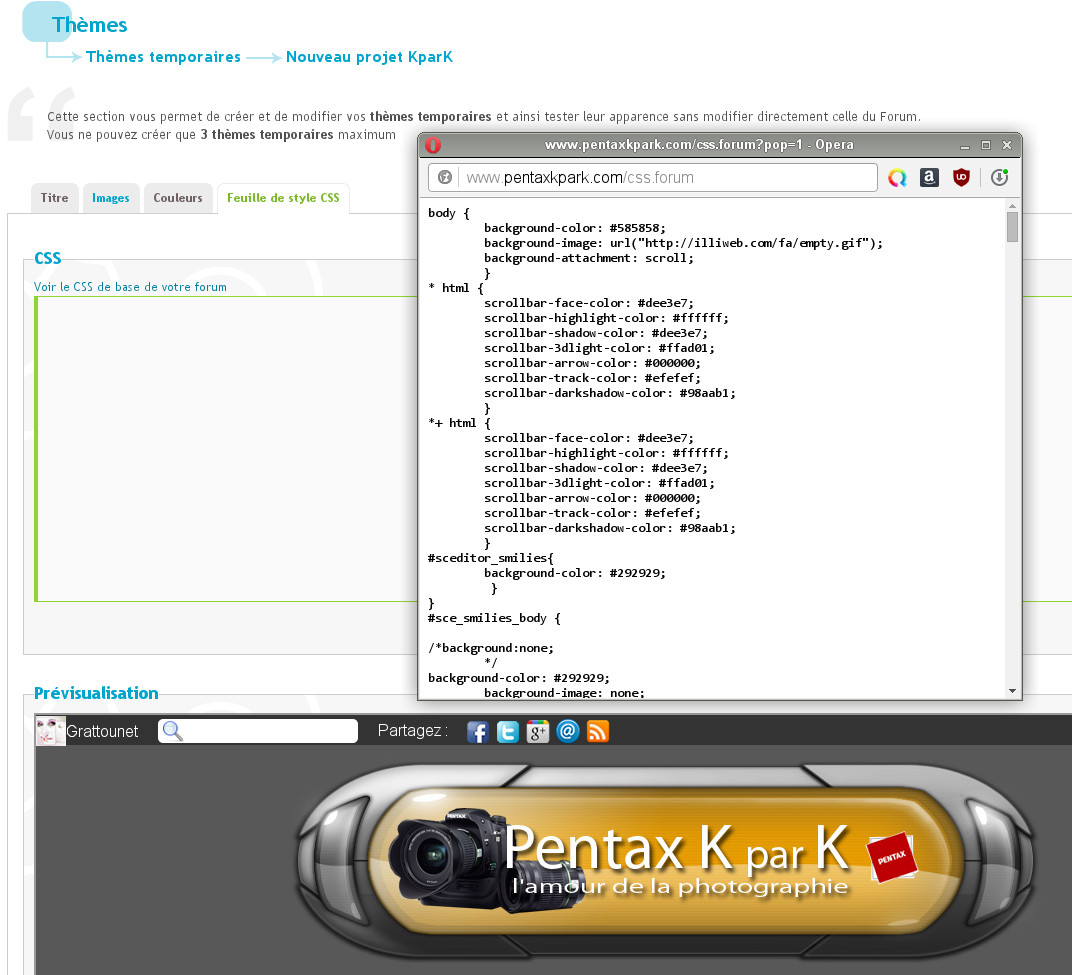
Task: Open the colorful ring extension icon in Opera
Action: [897, 178]
